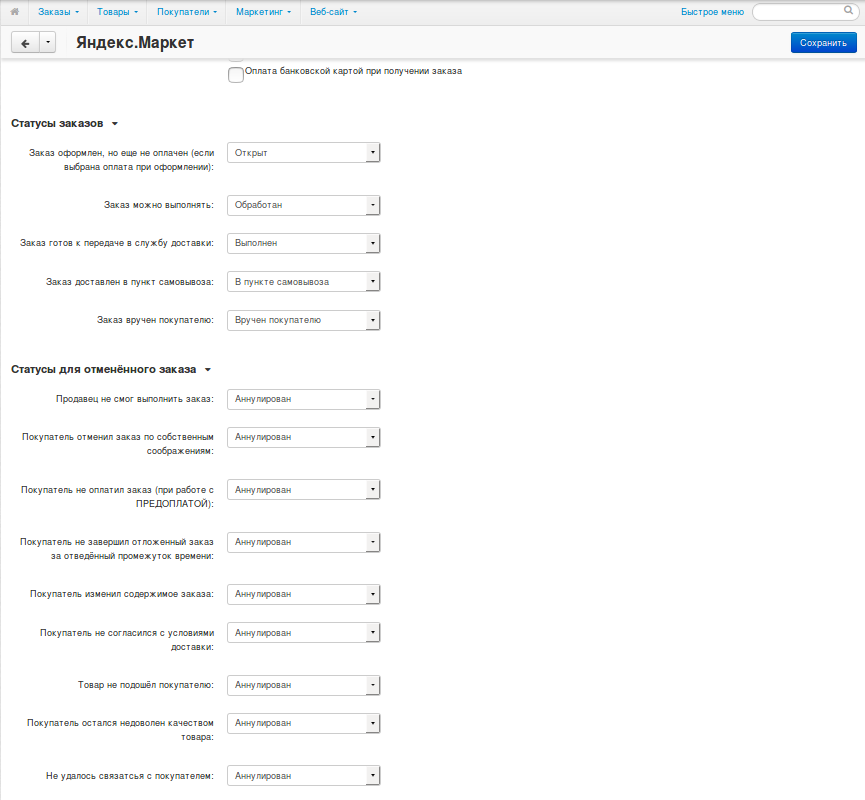Open the Быстрое меню link
The width and height of the screenshot is (865, 800).
click(x=712, y=12)
